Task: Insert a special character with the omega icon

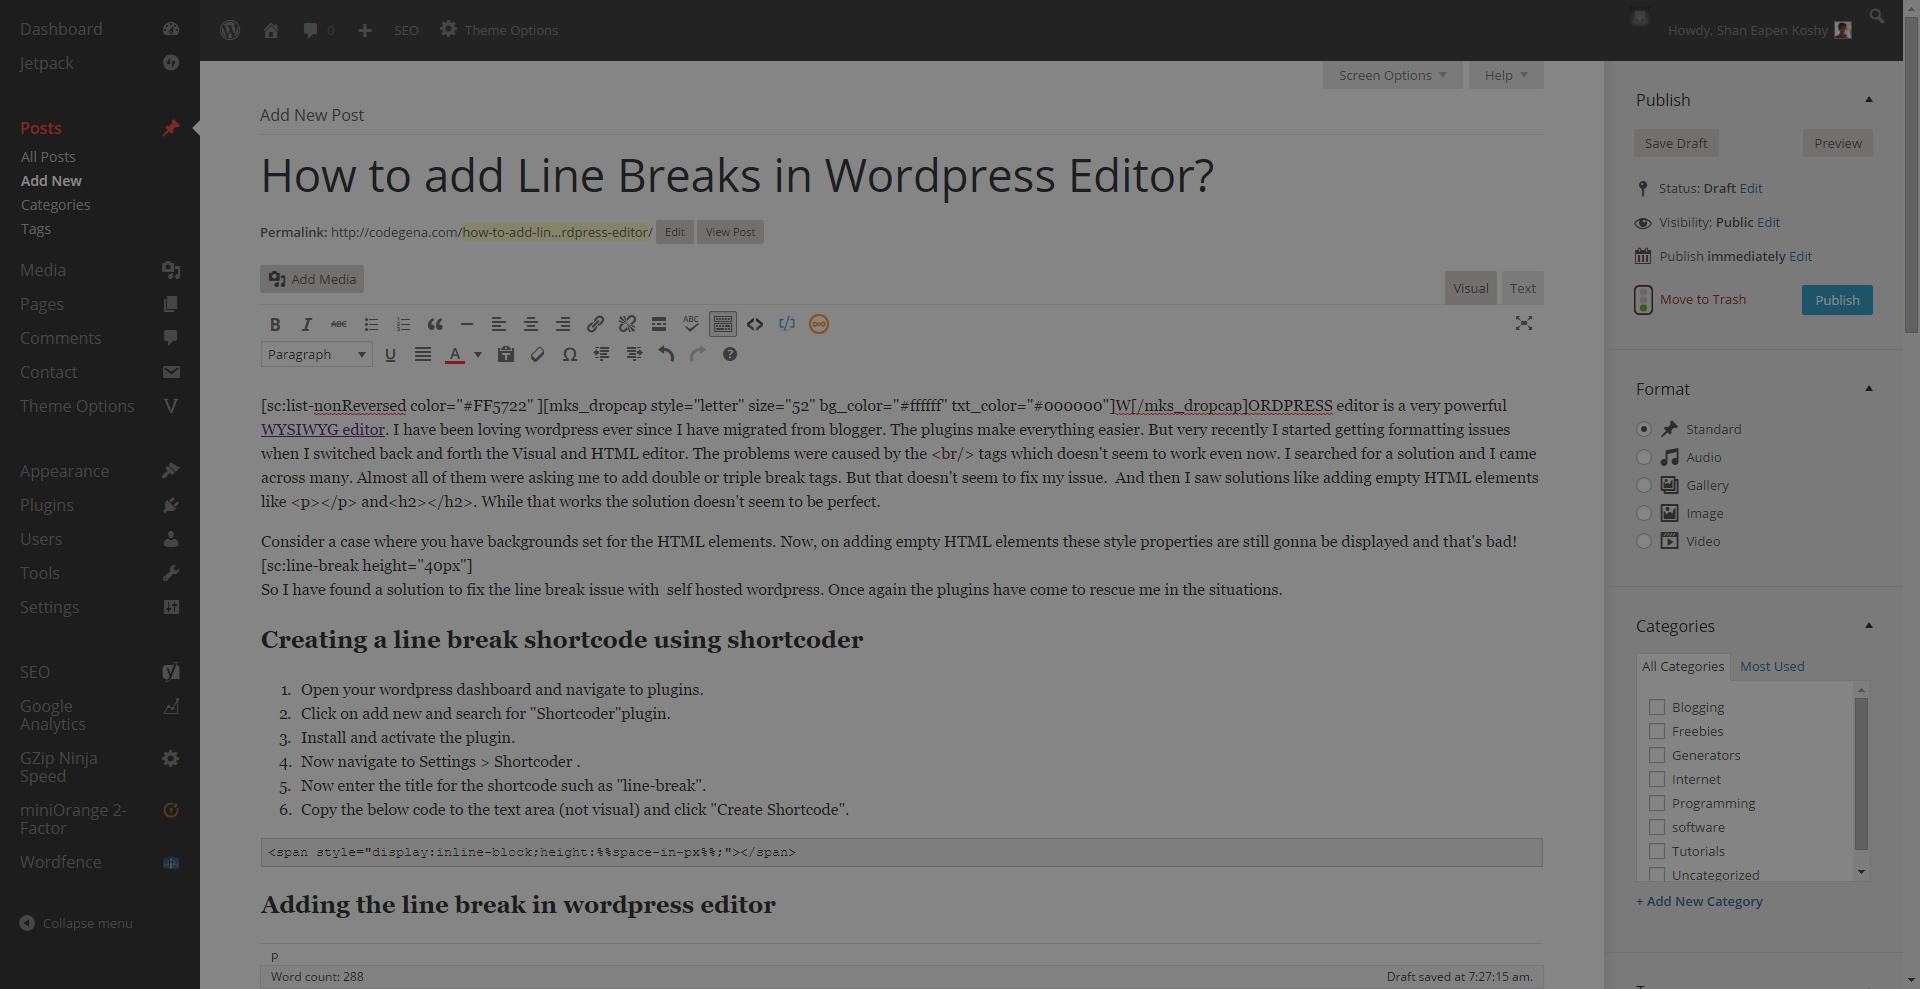Action: click(x=570, y=354)
